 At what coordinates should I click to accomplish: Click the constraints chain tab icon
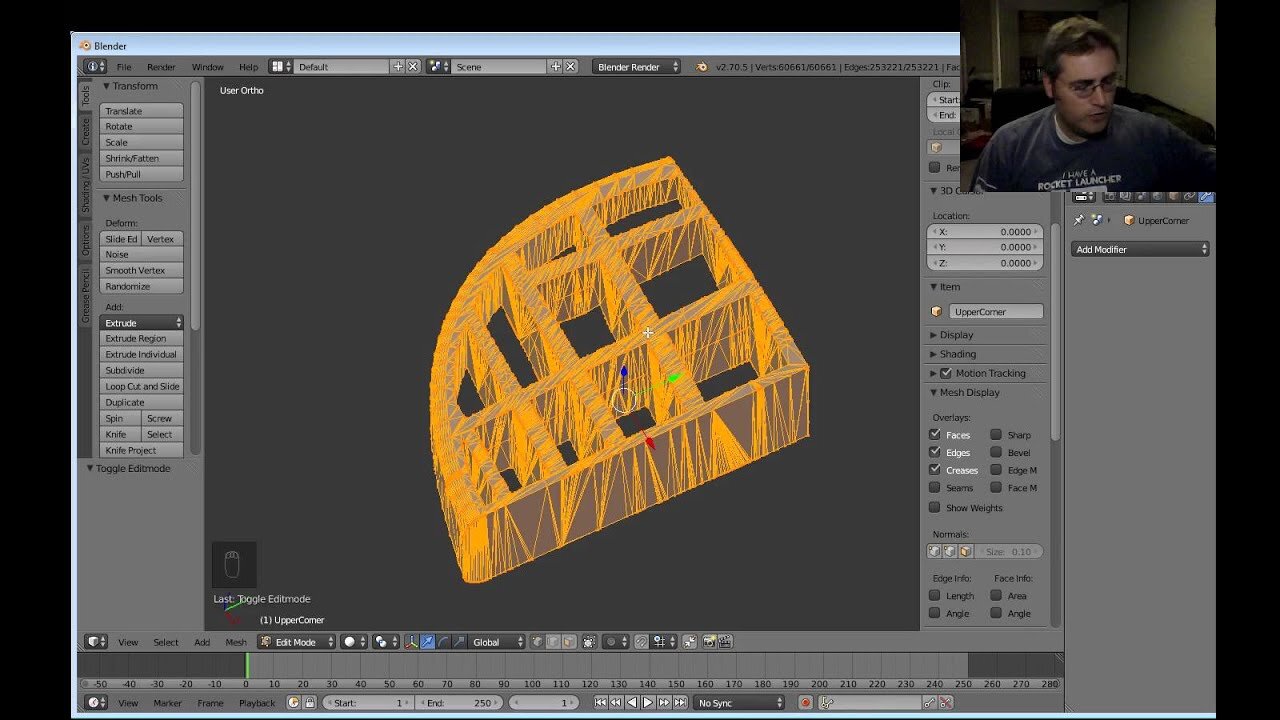coord(1190,197)
